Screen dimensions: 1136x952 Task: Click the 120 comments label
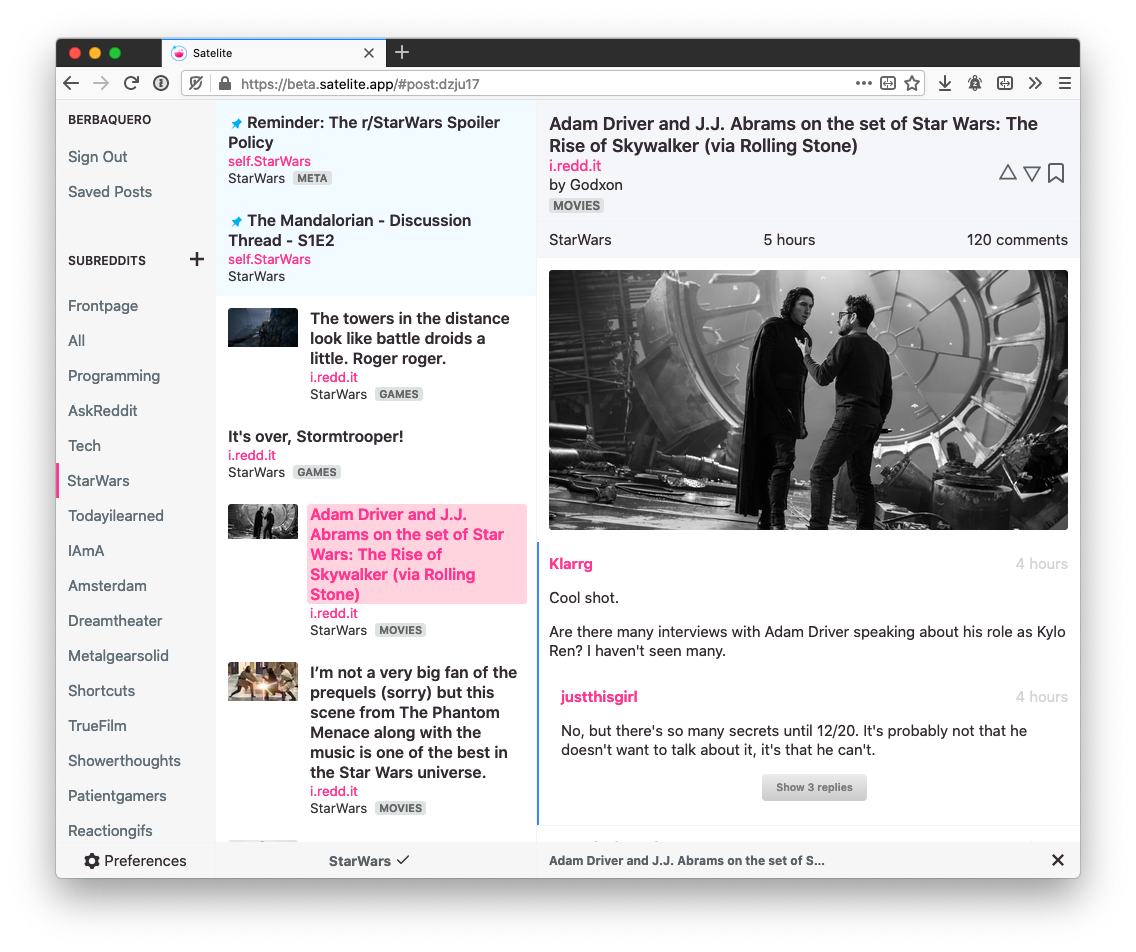[x=1016, y=240]
